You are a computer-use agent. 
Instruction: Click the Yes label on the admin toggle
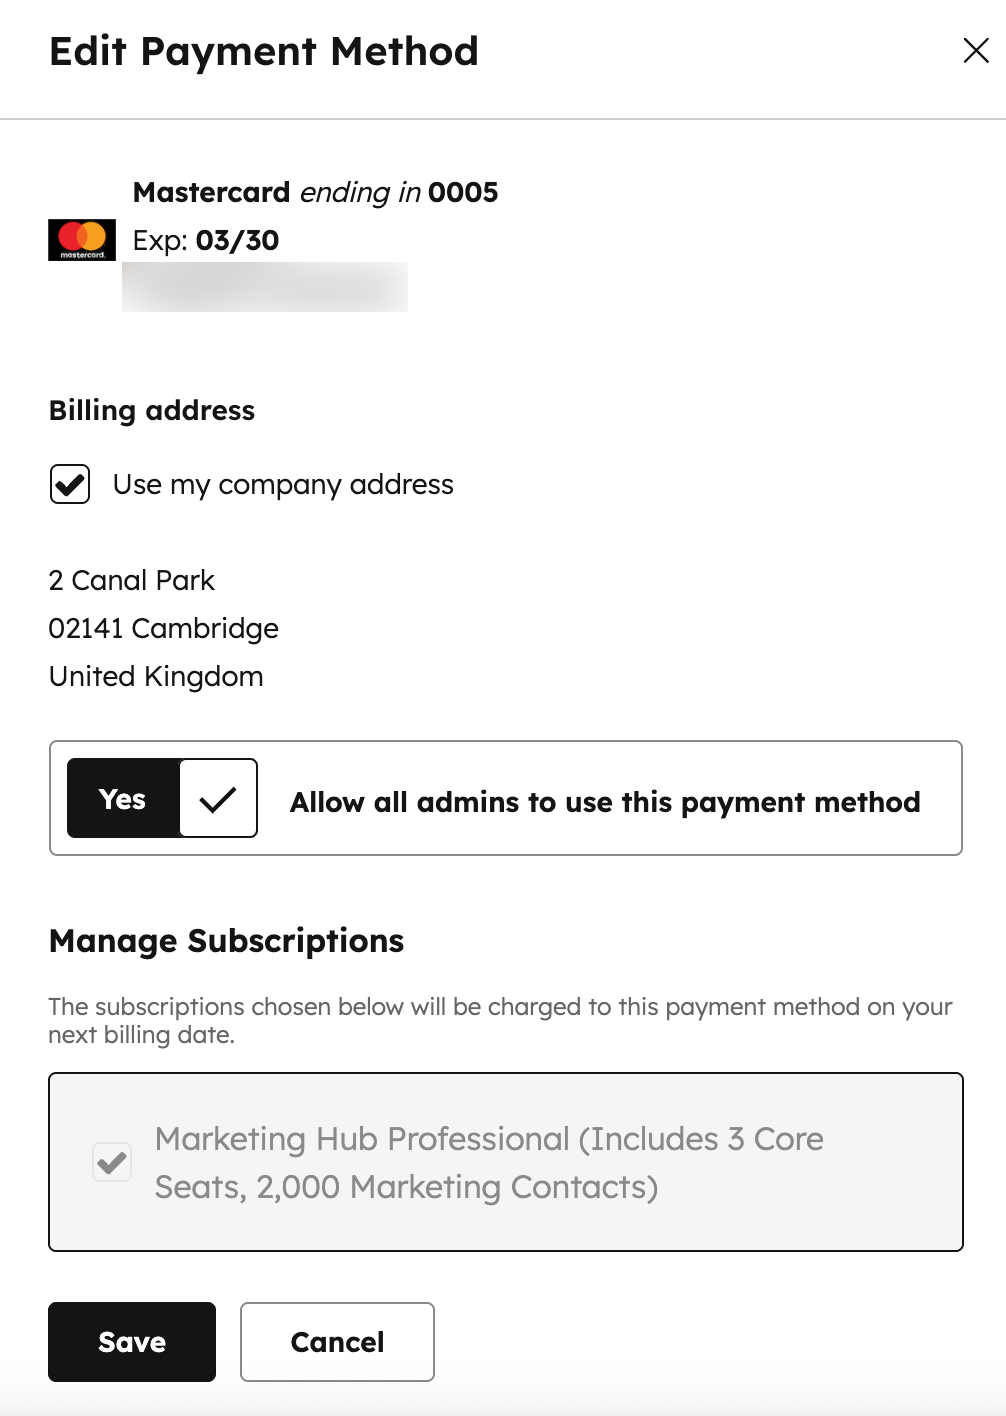(x=122, y=798)
